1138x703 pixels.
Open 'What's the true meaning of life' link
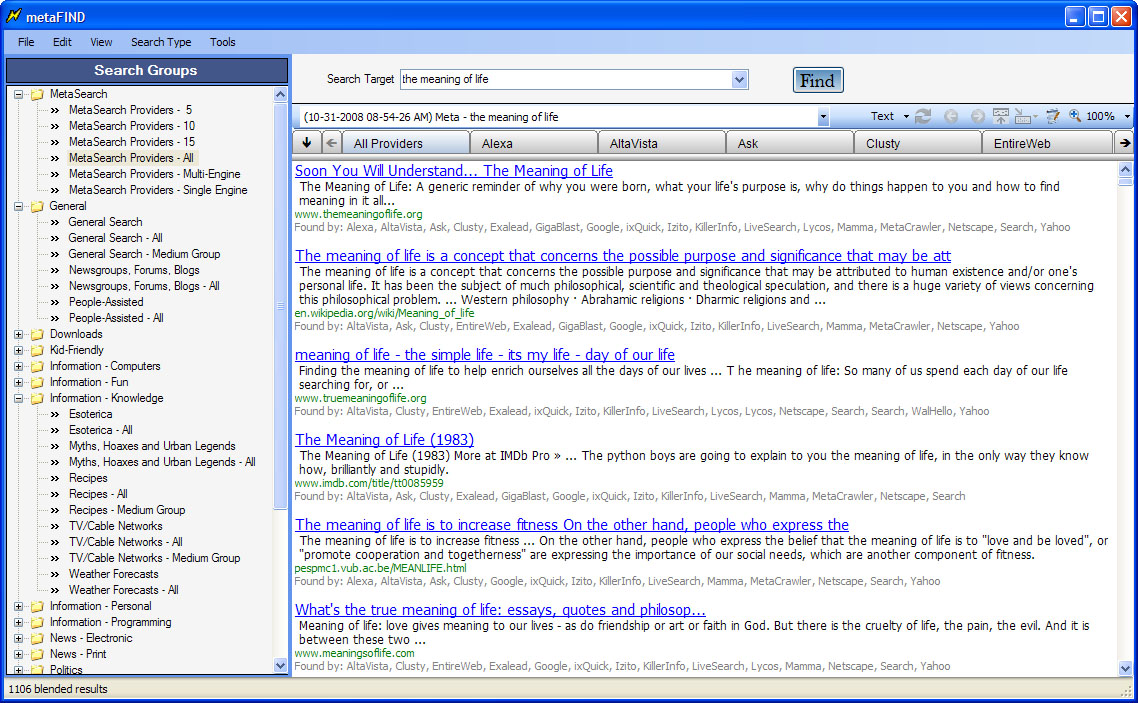click(500, 609)
